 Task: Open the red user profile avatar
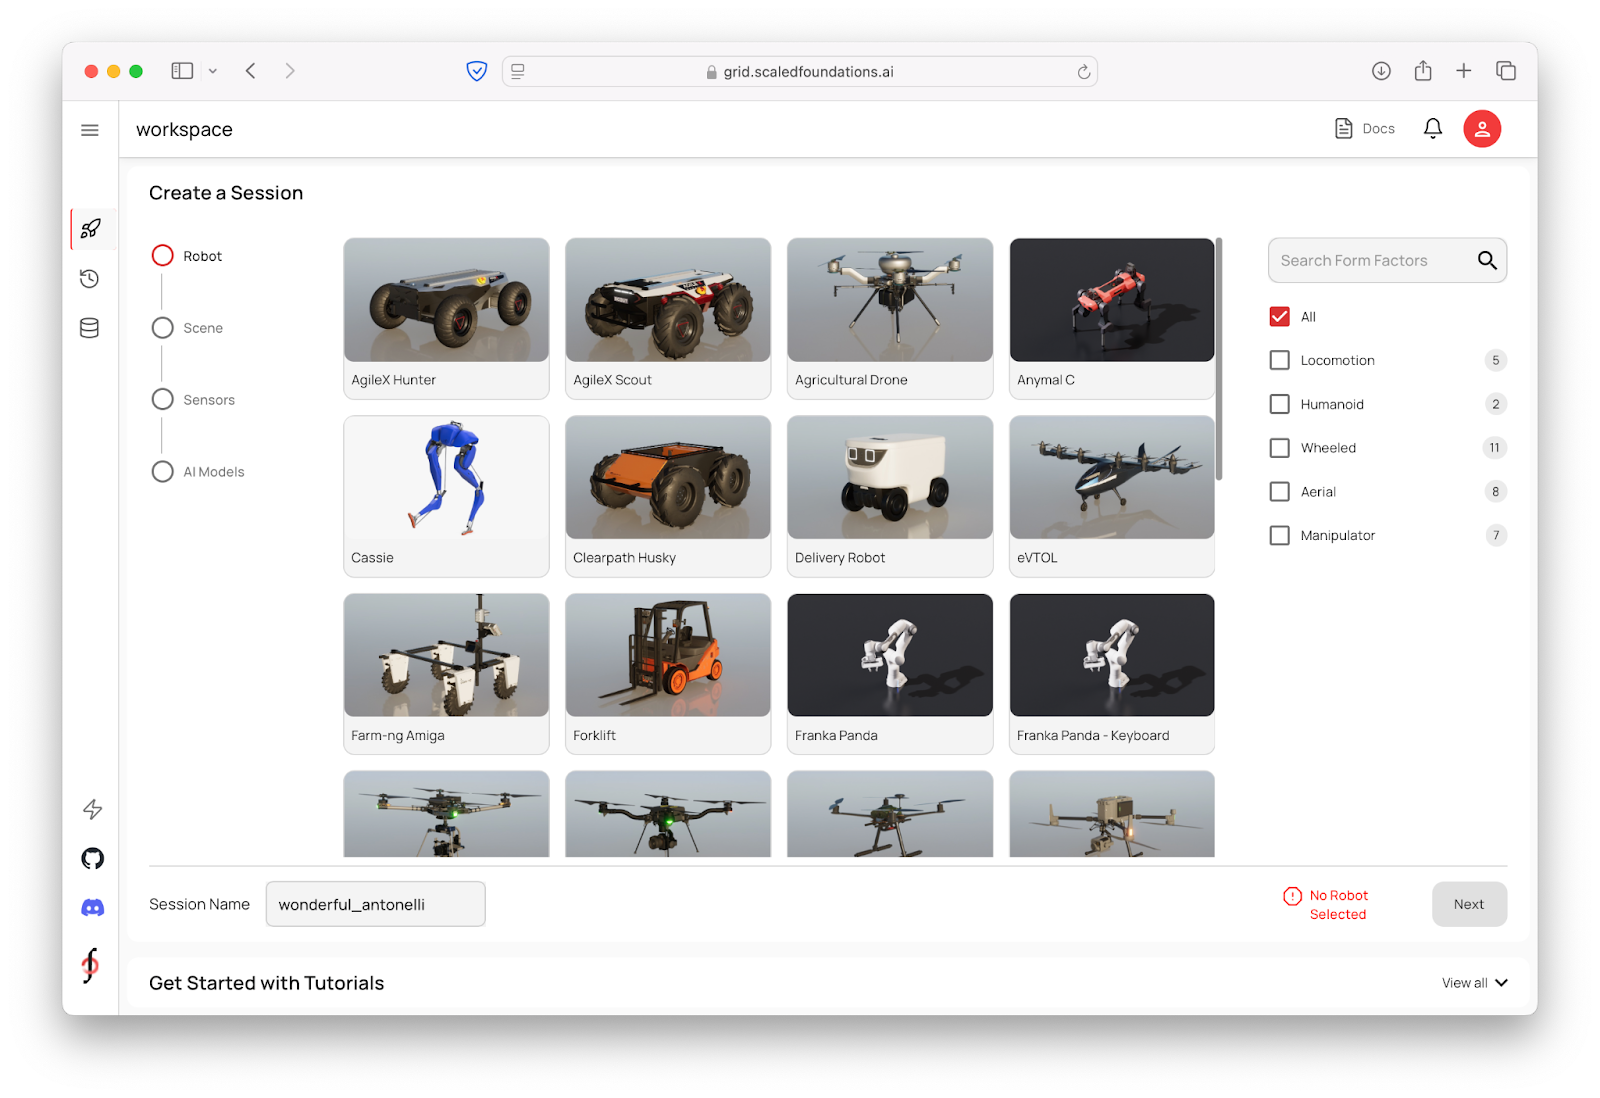click(1481, 129)
